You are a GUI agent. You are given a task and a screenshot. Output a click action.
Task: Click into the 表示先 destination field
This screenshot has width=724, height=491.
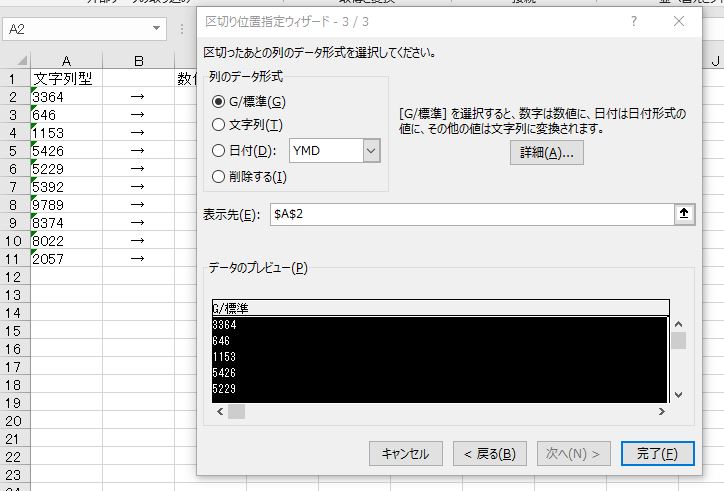click(x=472, y=214)
